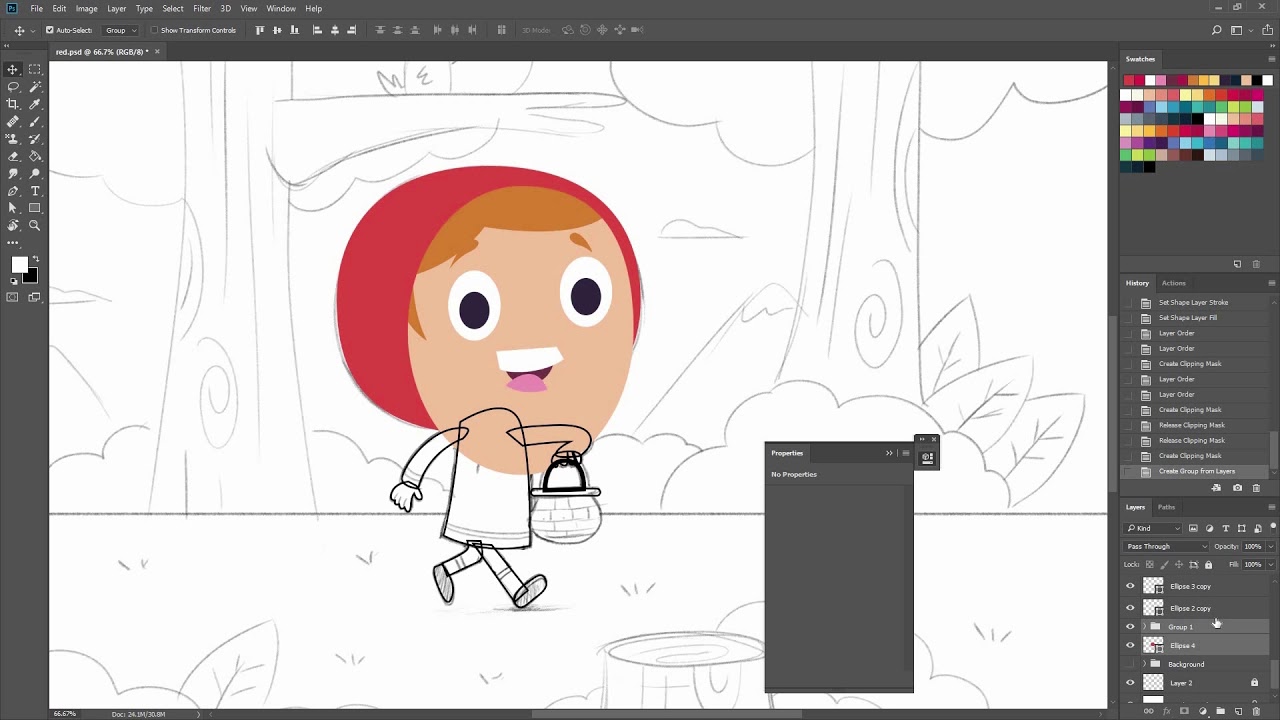
Task: Select the Path Selection tool
Action: coord(13,208)
